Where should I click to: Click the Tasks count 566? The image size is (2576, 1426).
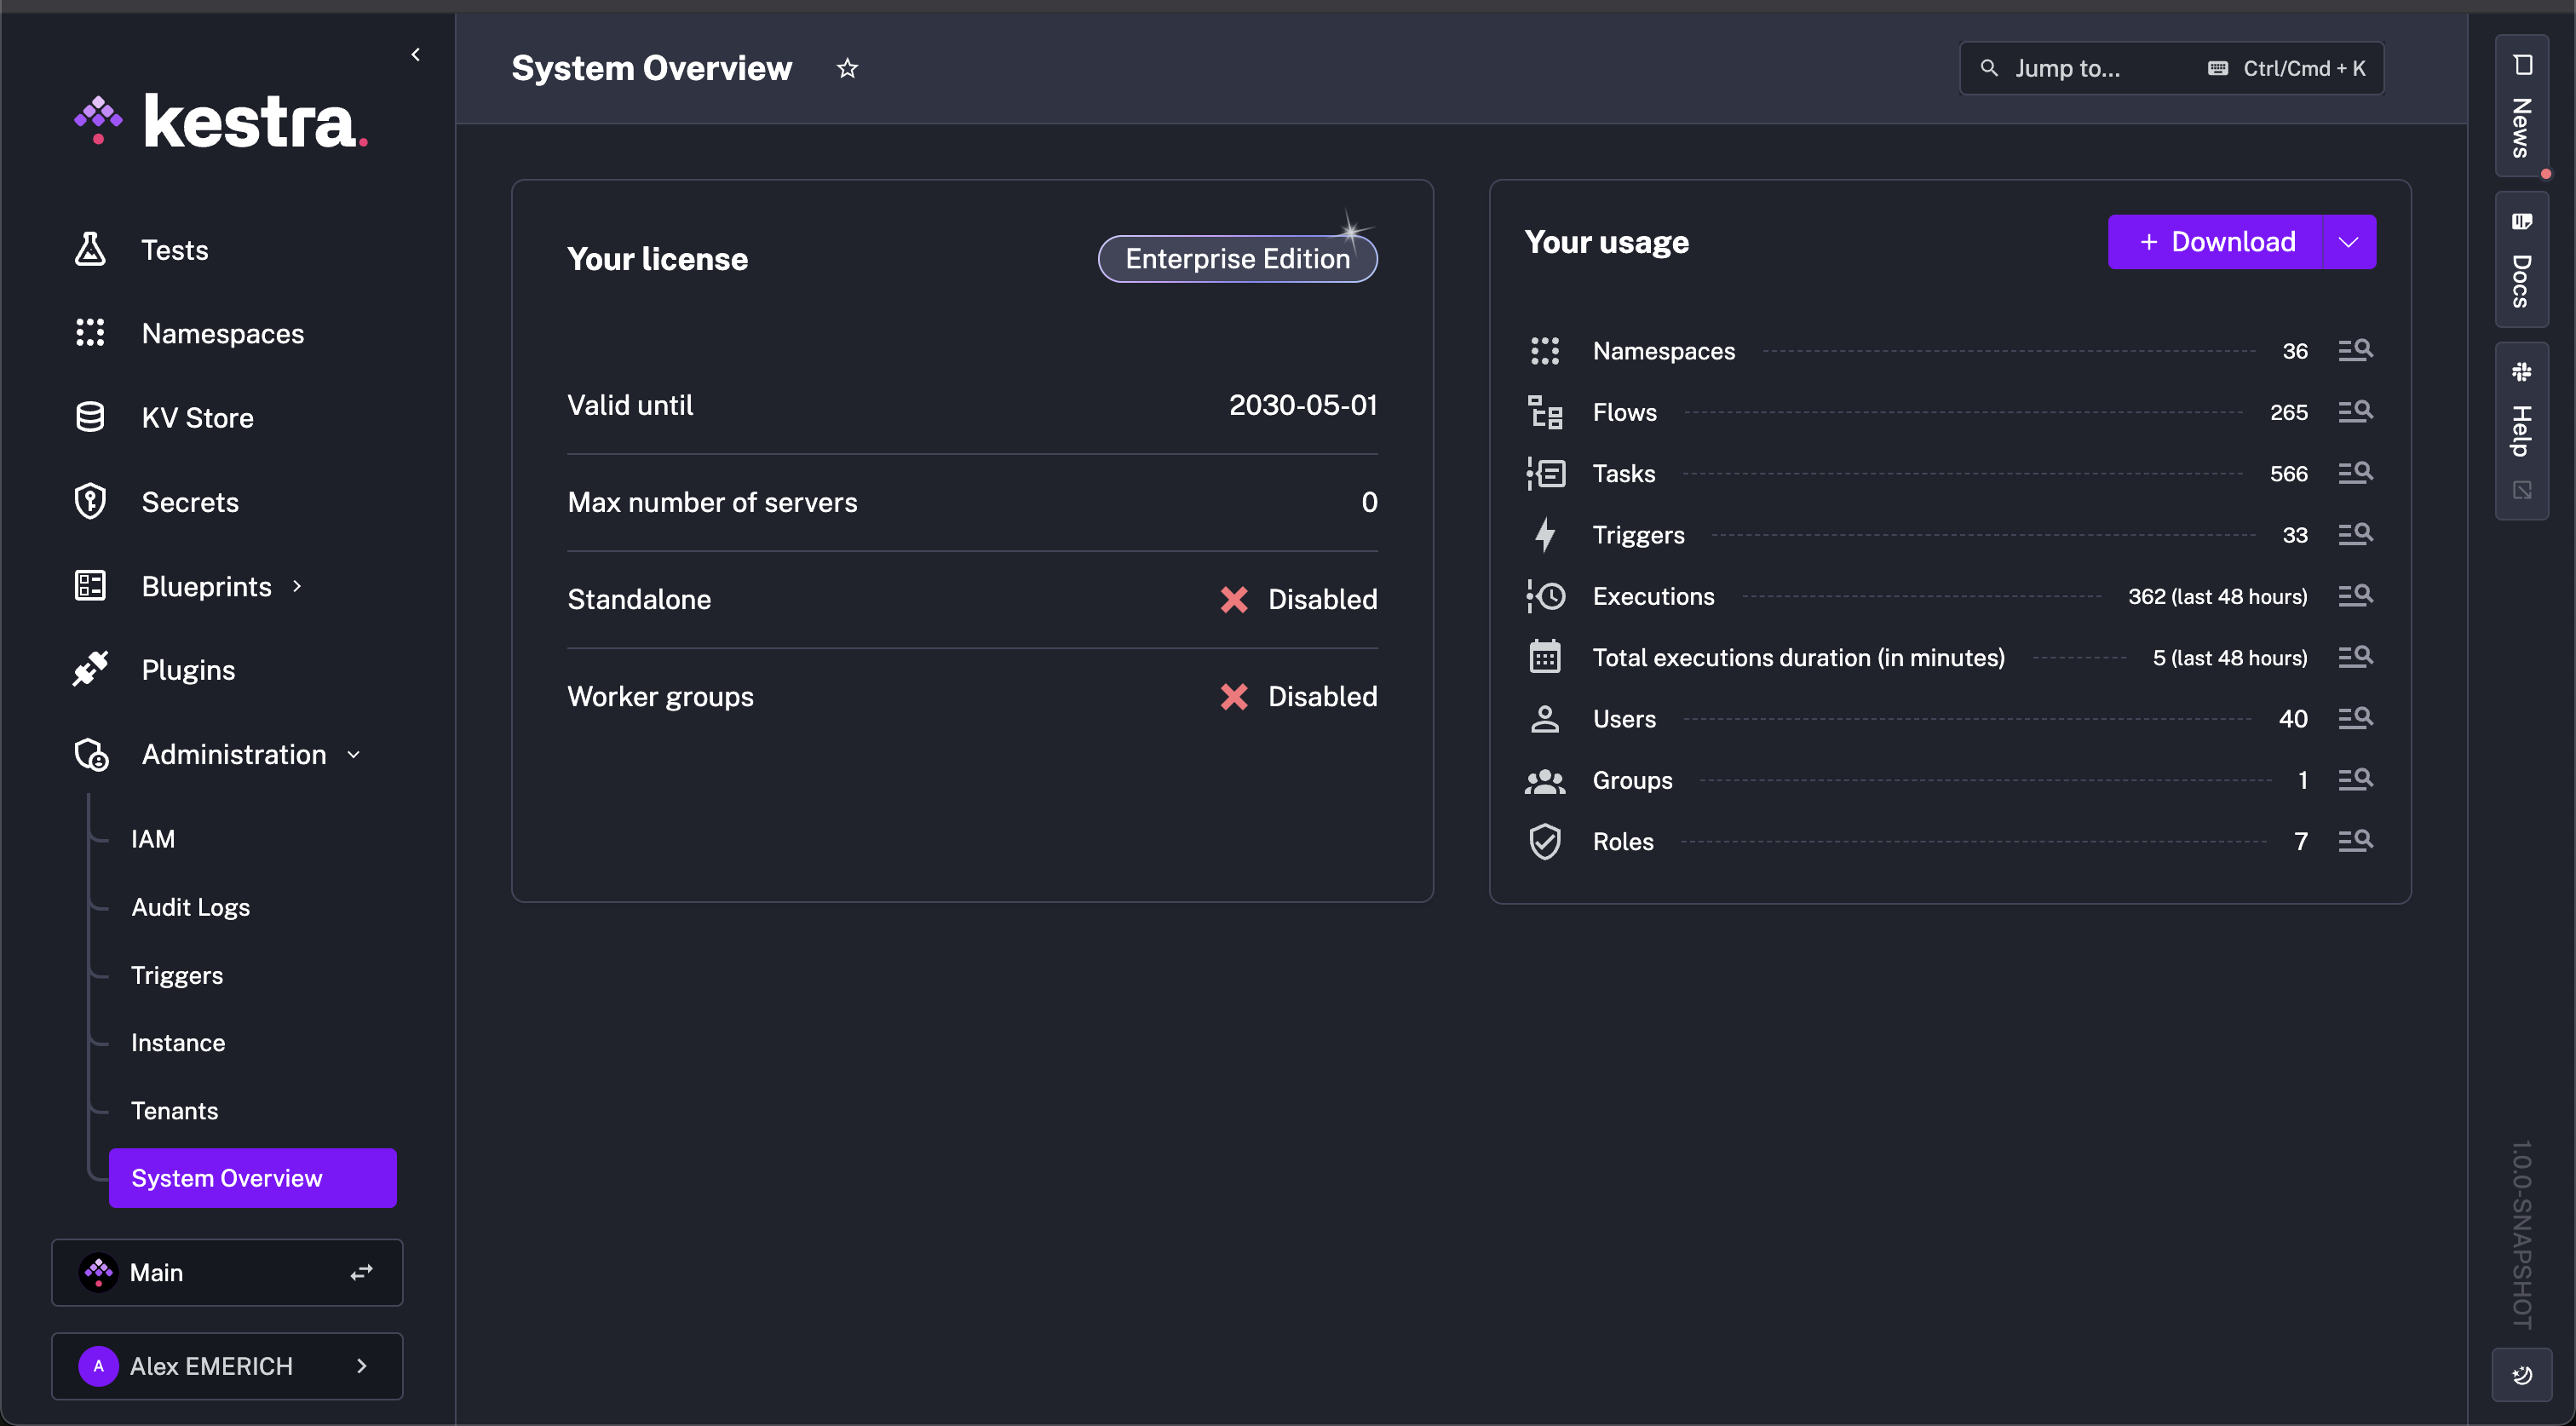2288,473
